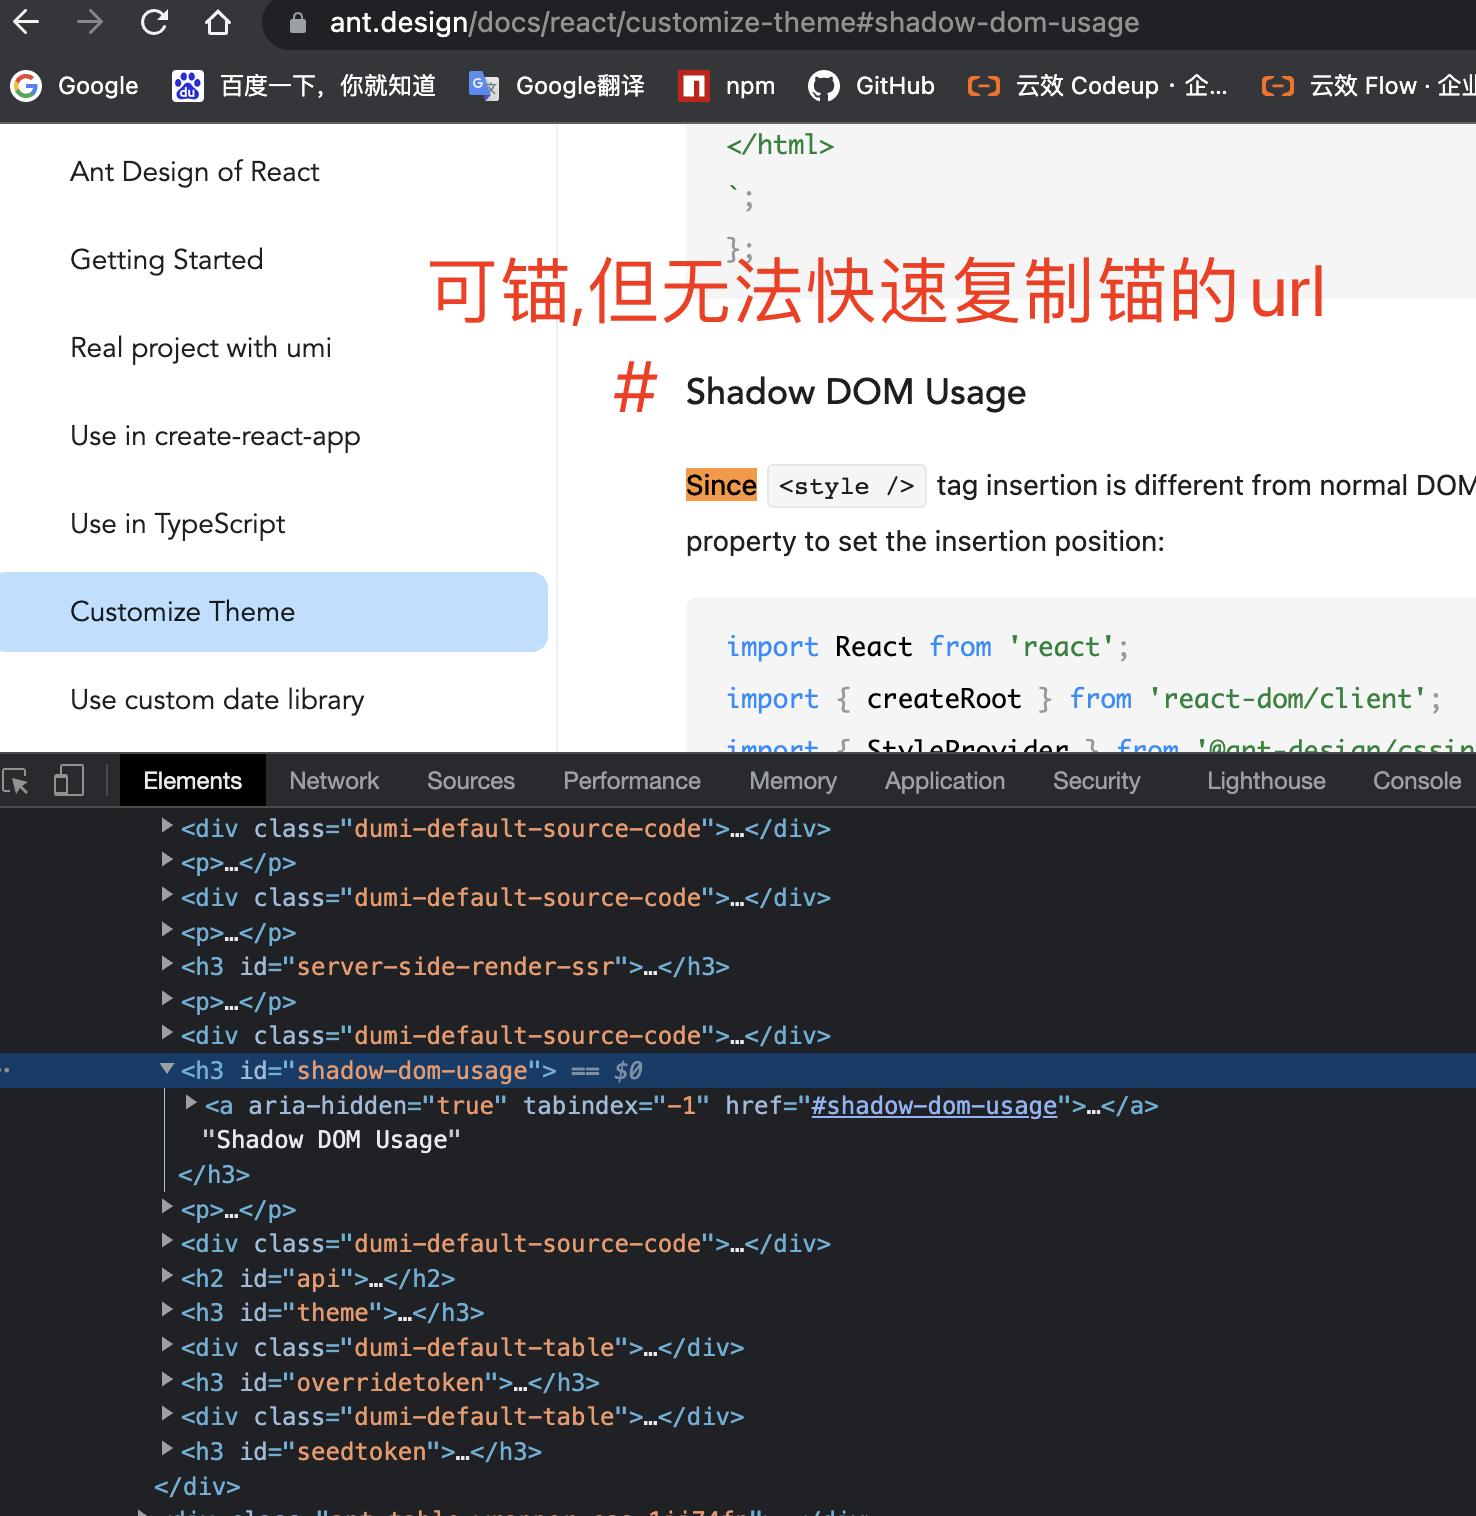This screenshot has width=1476, height=1516.
Task: Click the padlock icon in the address bar
Action: (x=296, y=22)
